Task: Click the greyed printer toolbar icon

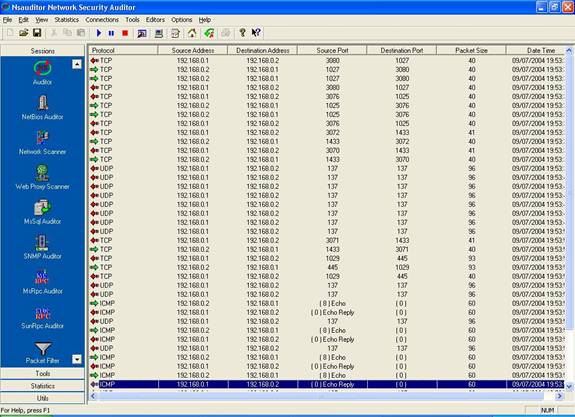Action: (226, 33)
